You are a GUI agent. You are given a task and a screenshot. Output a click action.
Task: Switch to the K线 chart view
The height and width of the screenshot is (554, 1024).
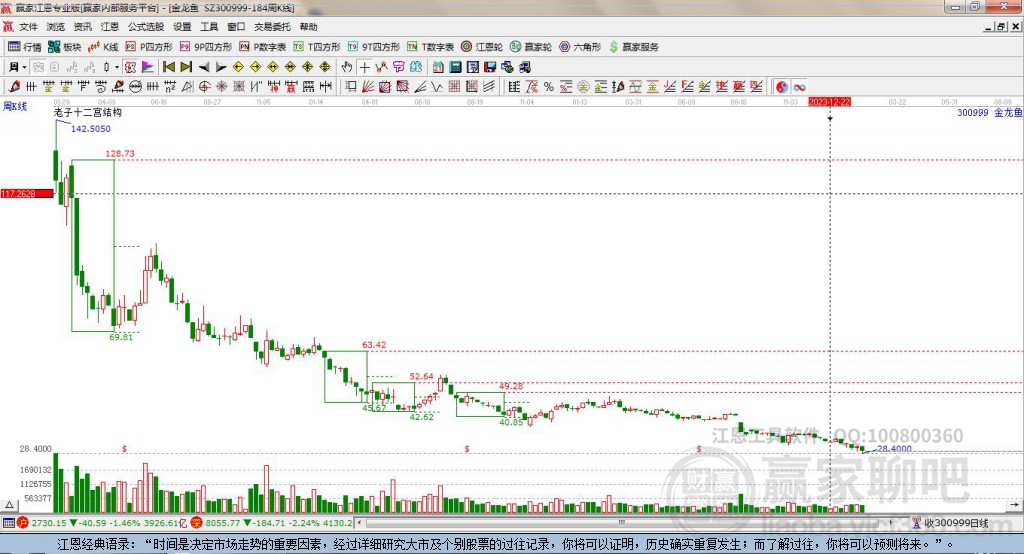[103, 47]
